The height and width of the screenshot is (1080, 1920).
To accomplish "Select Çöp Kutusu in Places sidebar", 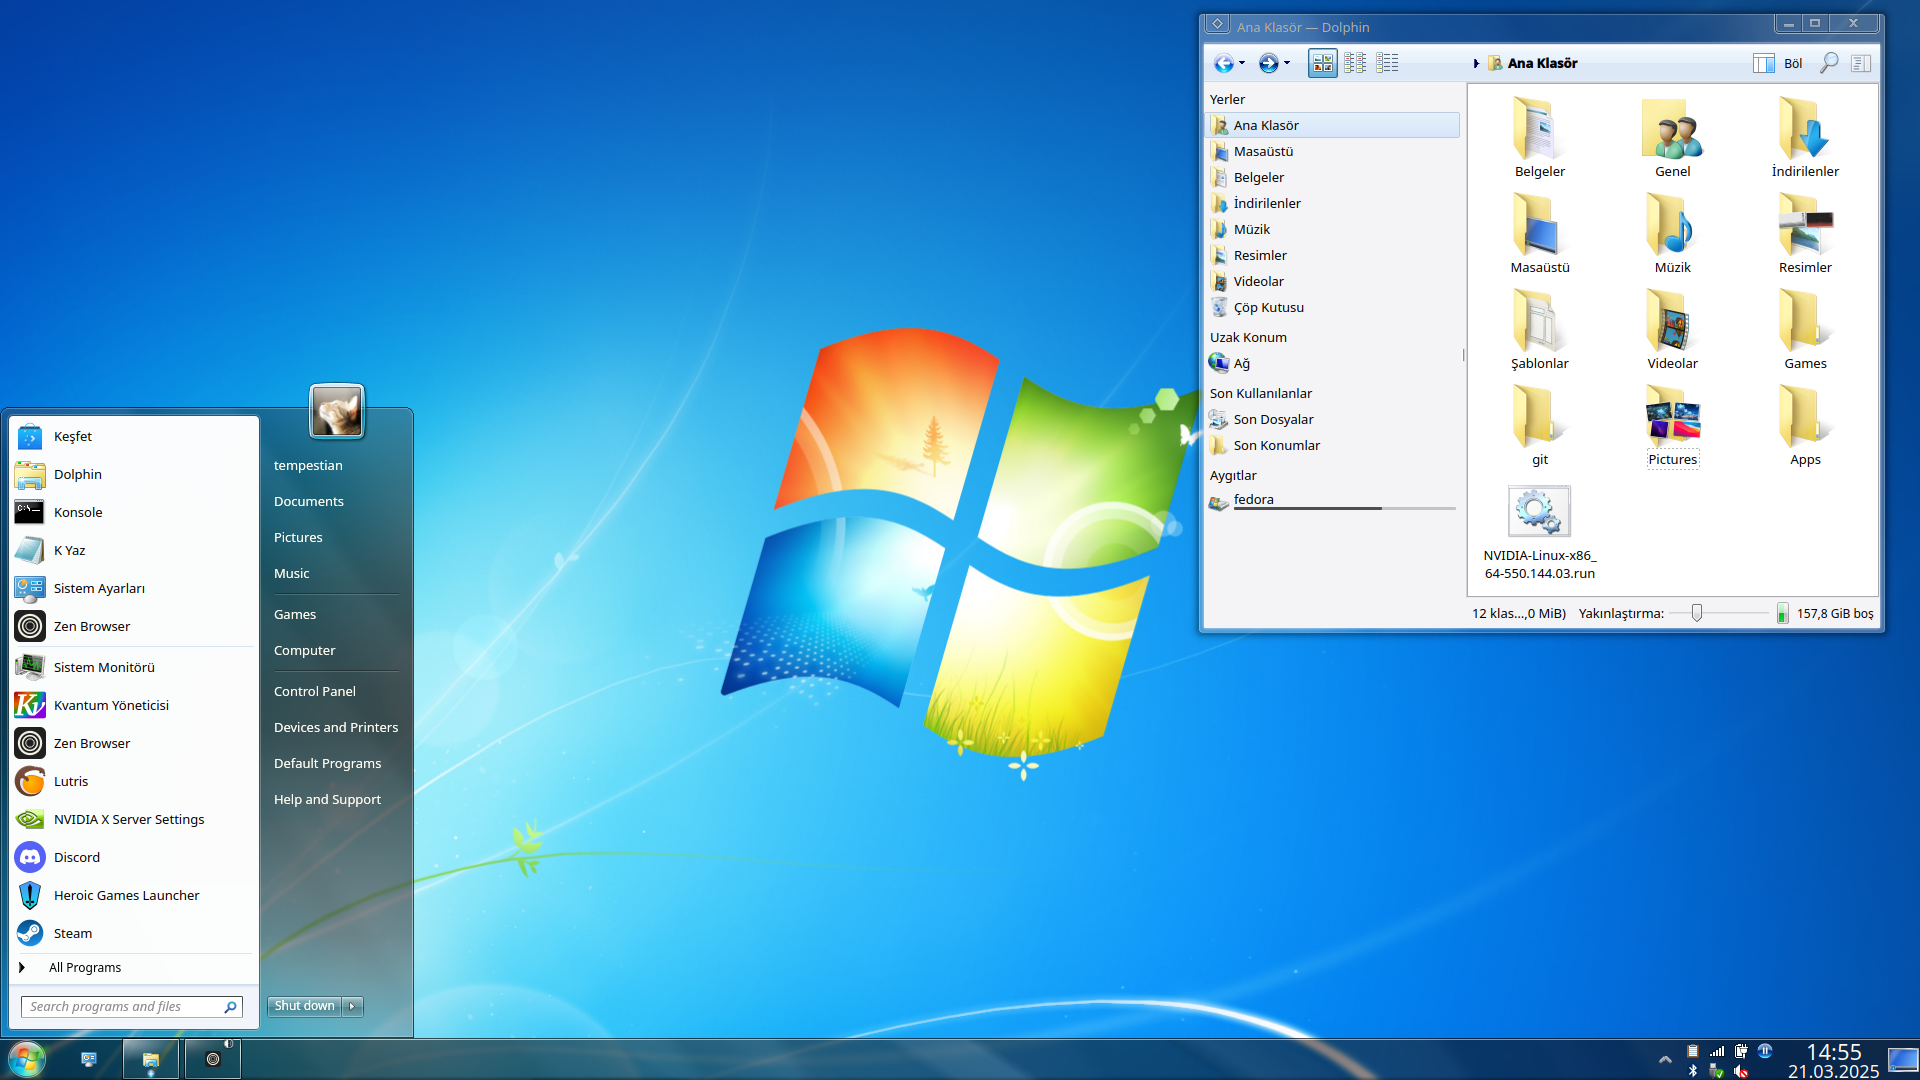I will click(x=1268, y=307).
